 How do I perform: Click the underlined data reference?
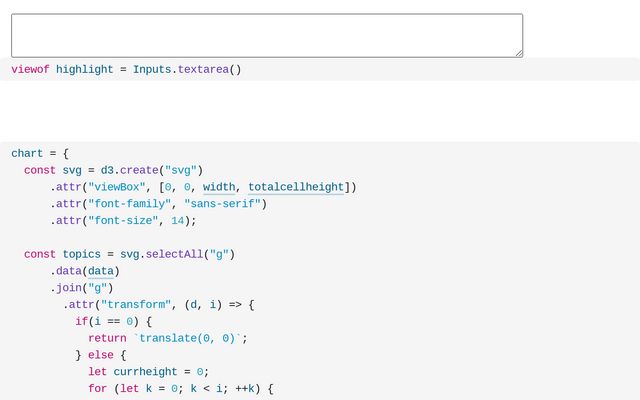[101, 271]
